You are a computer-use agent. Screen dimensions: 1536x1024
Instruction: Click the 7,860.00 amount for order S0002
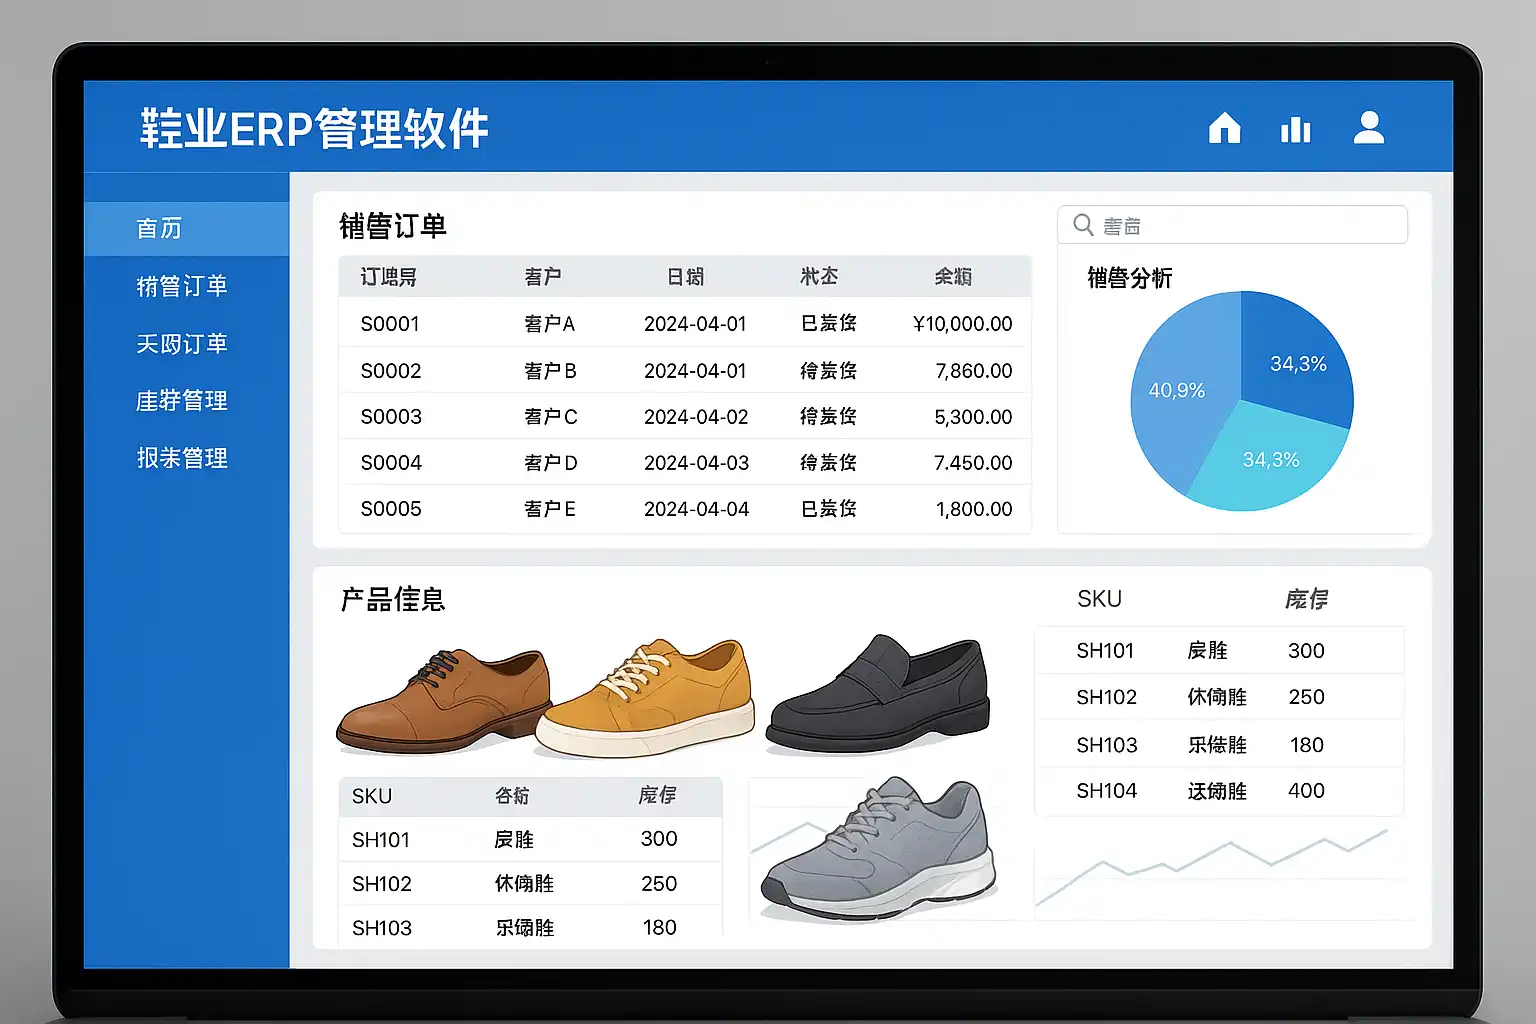(973, 371)
